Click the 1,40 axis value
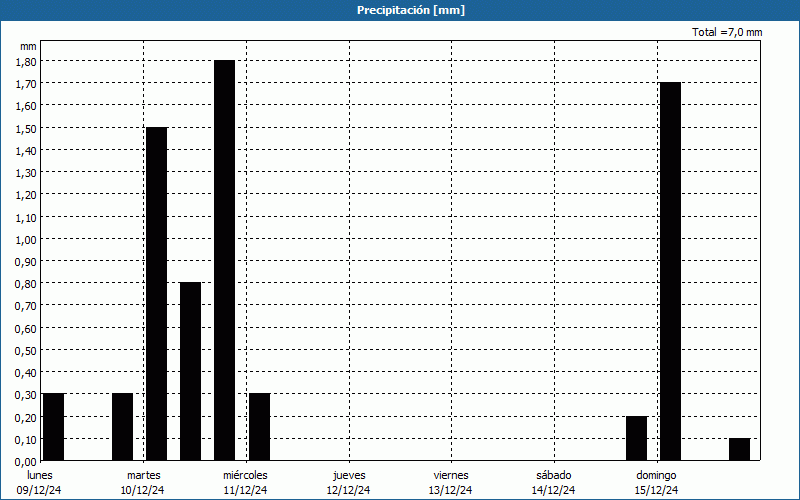Screen dimensions: 800x500 point(26,151)
